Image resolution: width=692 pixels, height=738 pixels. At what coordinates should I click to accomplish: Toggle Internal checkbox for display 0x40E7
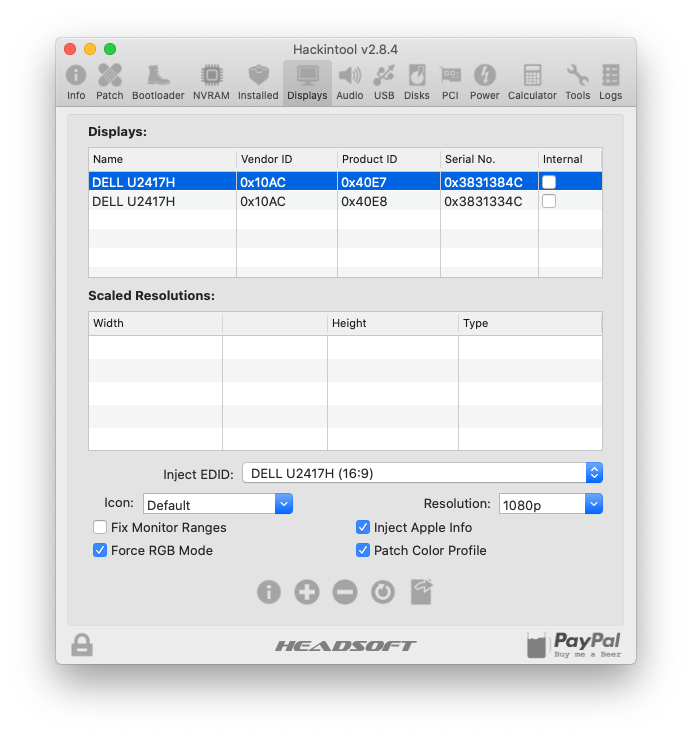(x=549, y=182)
